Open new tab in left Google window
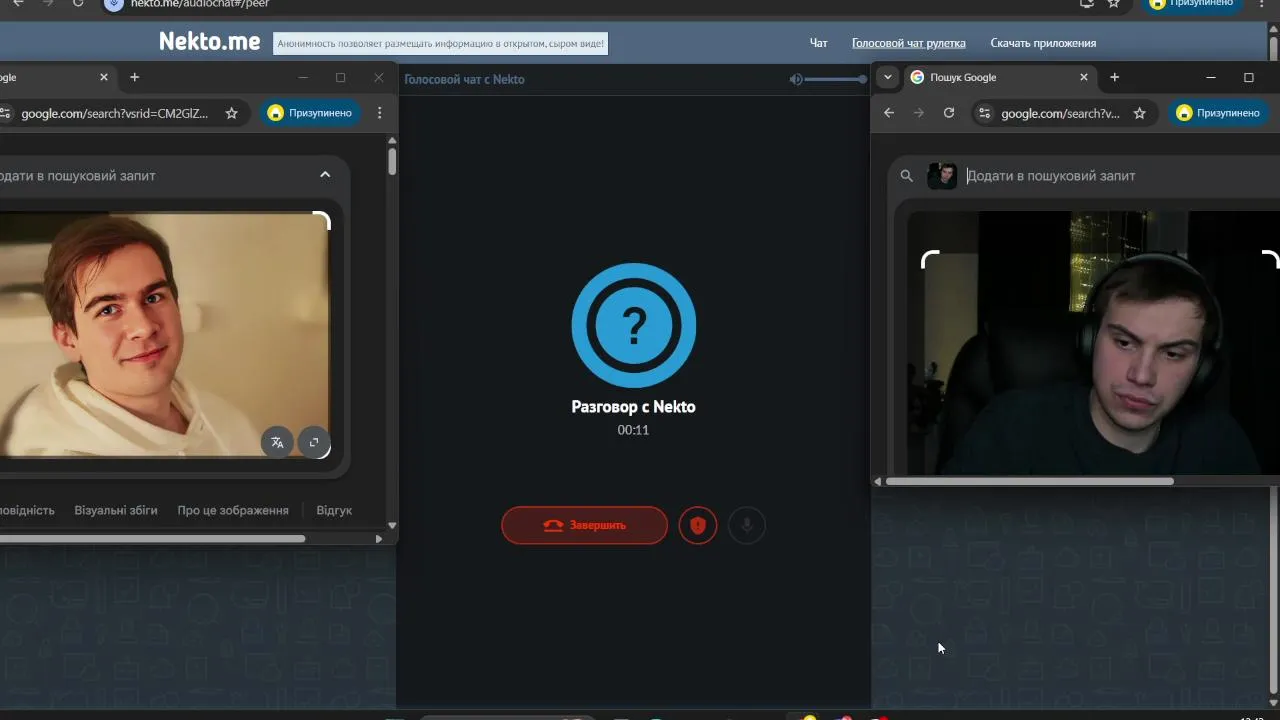The width and height of the screenshot is (1280, 720). coord(135,77)
